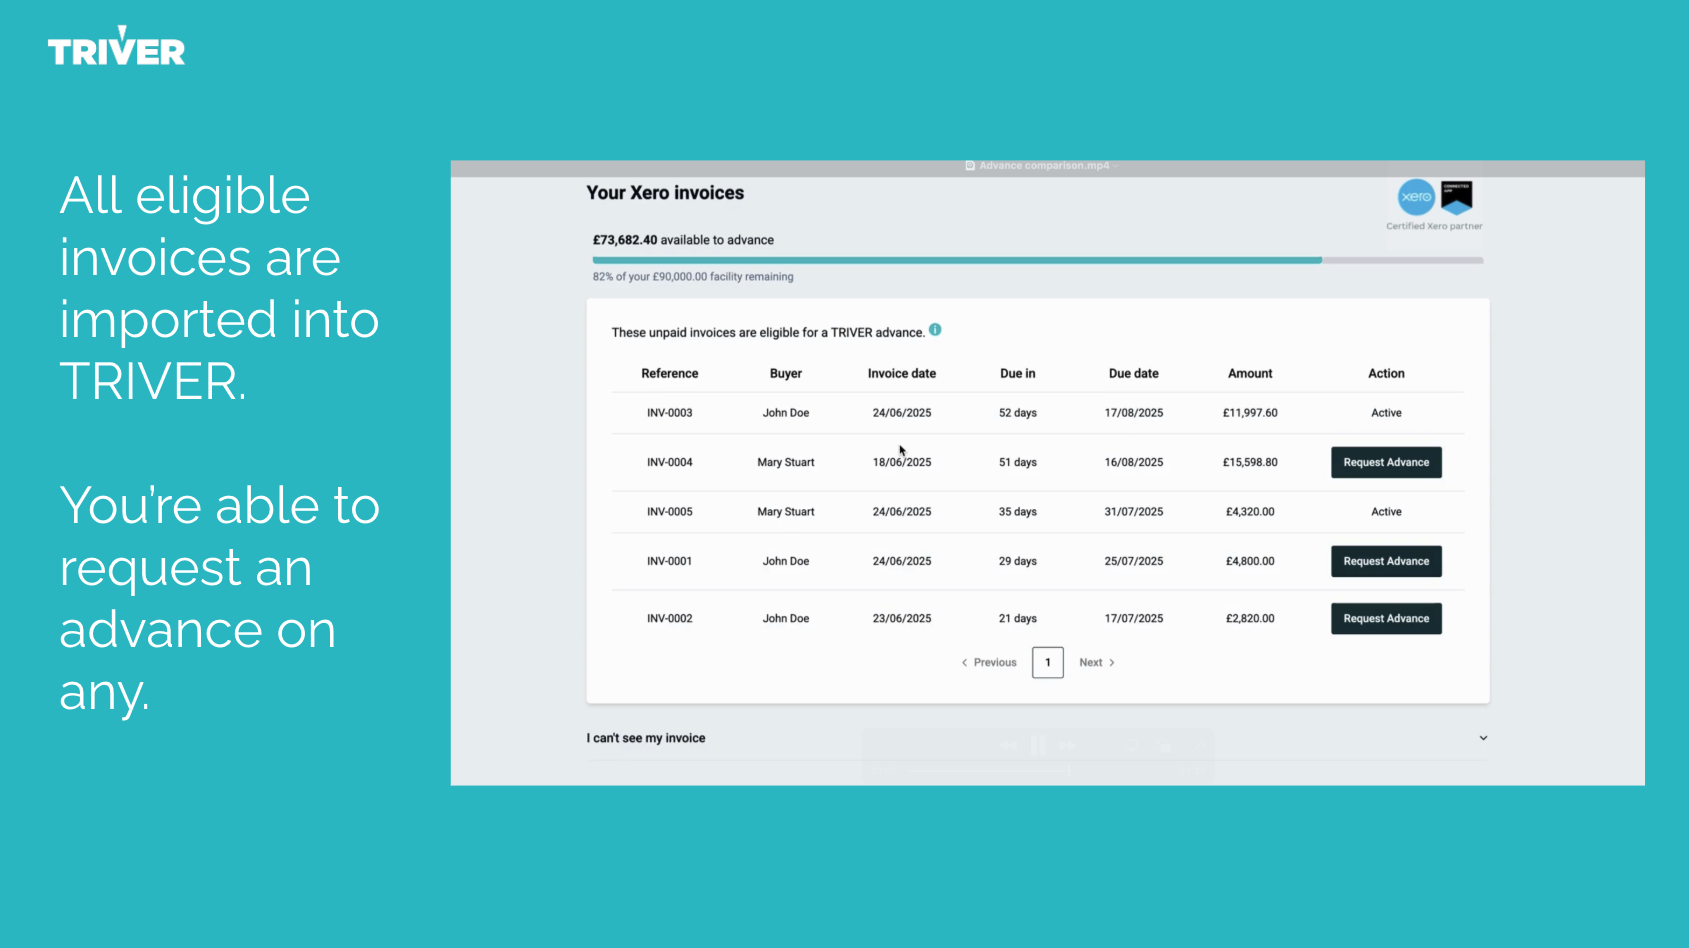Click the Action column header
Image resolution: width=1689 pixels, height=948 pixels.
pyautogui.click(x=1386, y=373)
